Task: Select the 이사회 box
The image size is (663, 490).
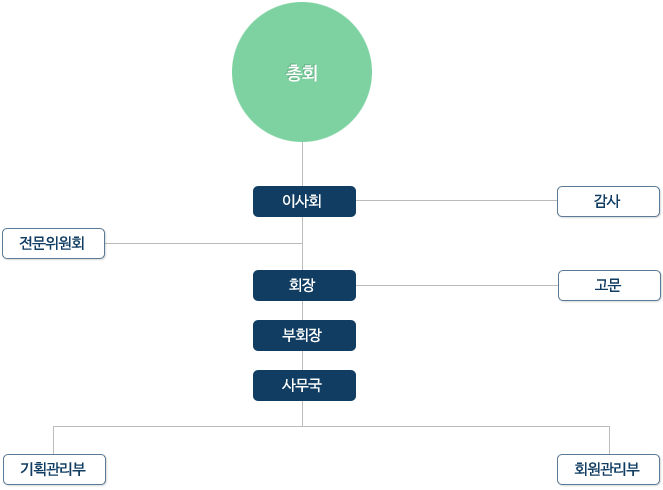Action: click(x=304, y=201)
